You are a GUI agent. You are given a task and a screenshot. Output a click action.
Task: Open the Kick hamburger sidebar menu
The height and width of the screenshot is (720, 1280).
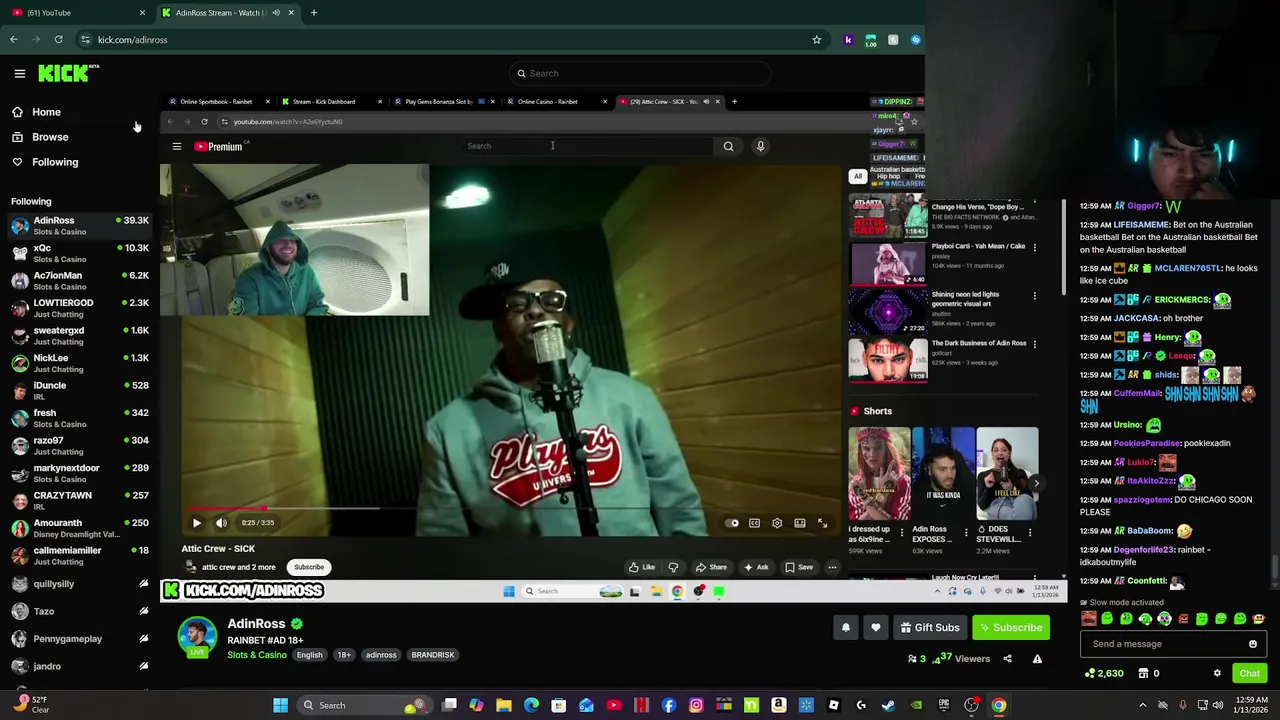(19, 73)
